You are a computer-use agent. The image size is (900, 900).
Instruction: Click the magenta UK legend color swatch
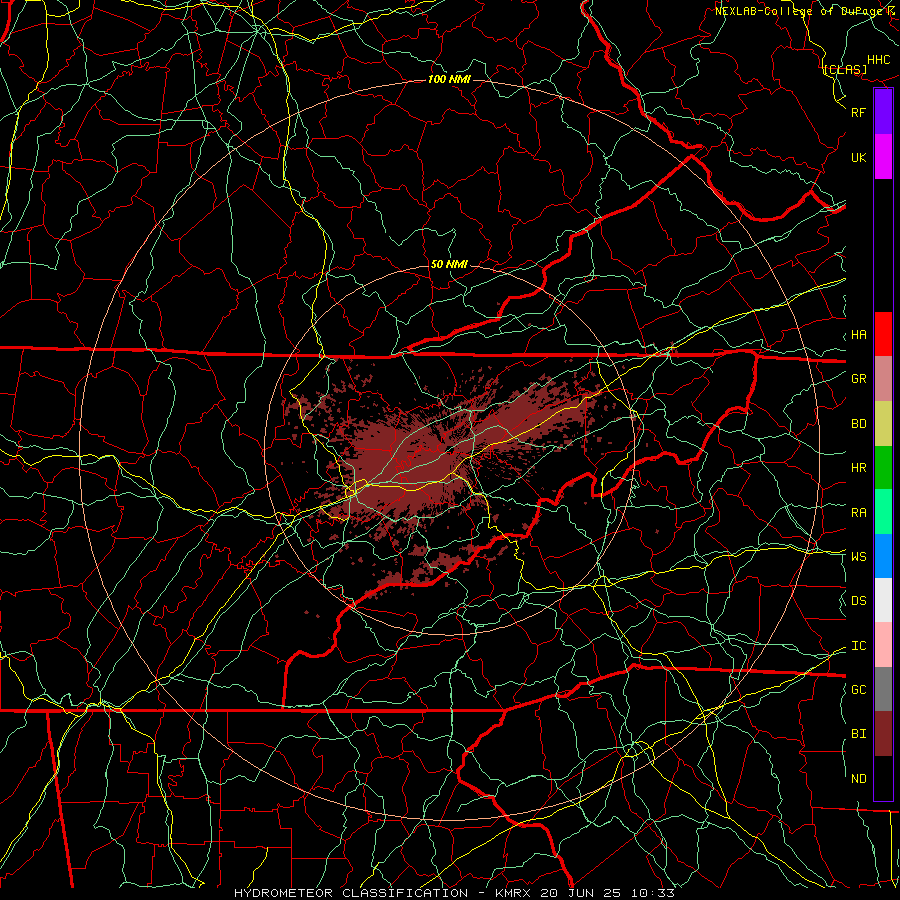(x=883, y=157)
